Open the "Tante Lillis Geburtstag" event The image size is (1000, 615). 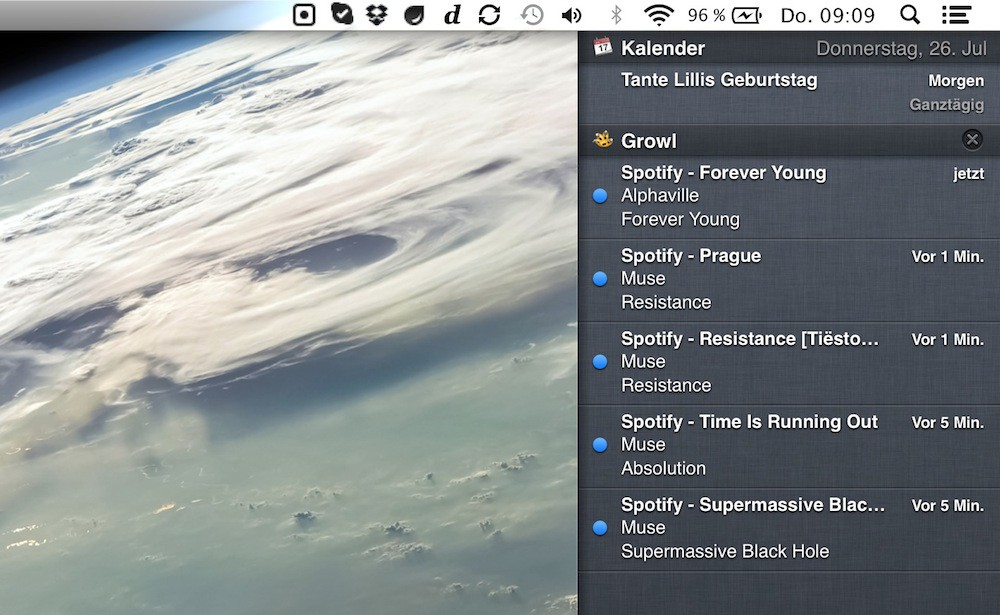718,80
